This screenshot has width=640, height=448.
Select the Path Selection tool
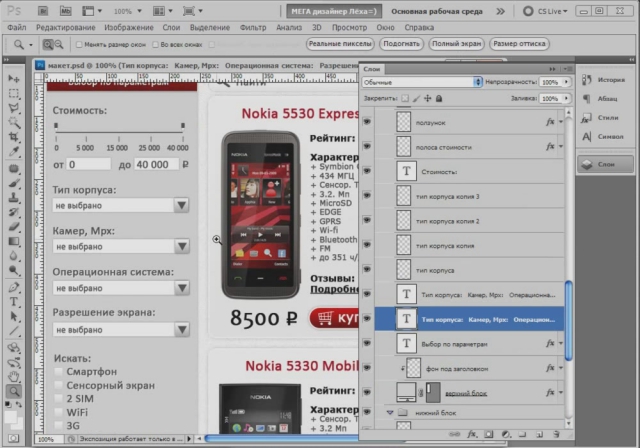click(x=14, y=316)
